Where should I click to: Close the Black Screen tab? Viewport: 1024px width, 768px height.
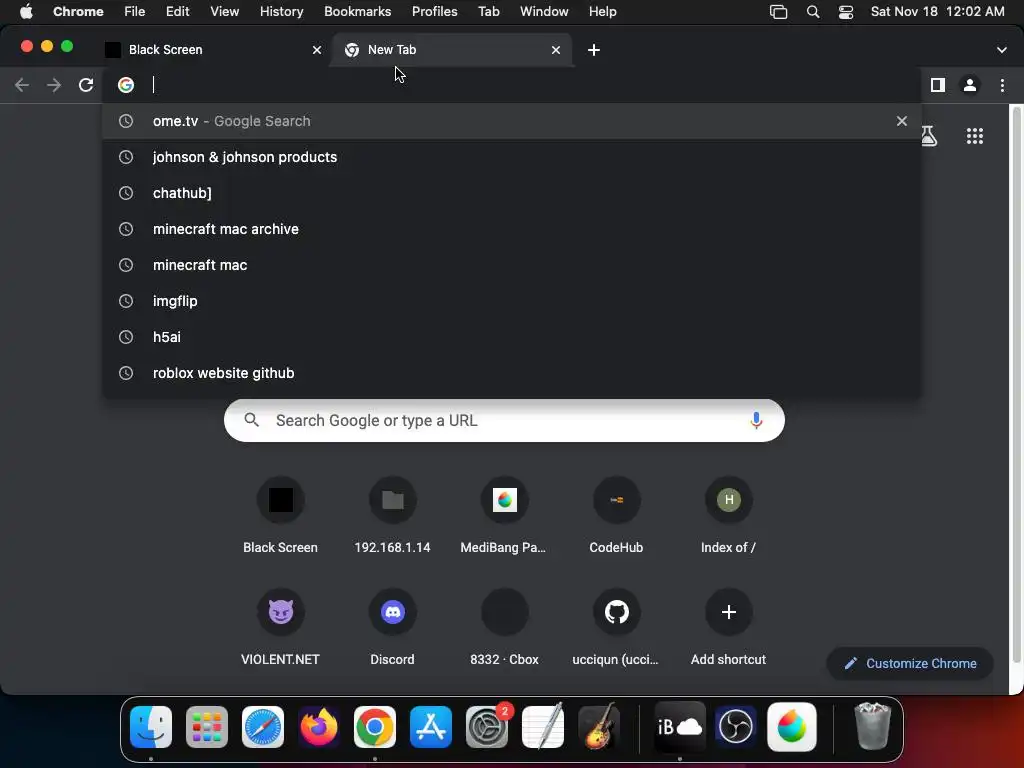[317, 50]
